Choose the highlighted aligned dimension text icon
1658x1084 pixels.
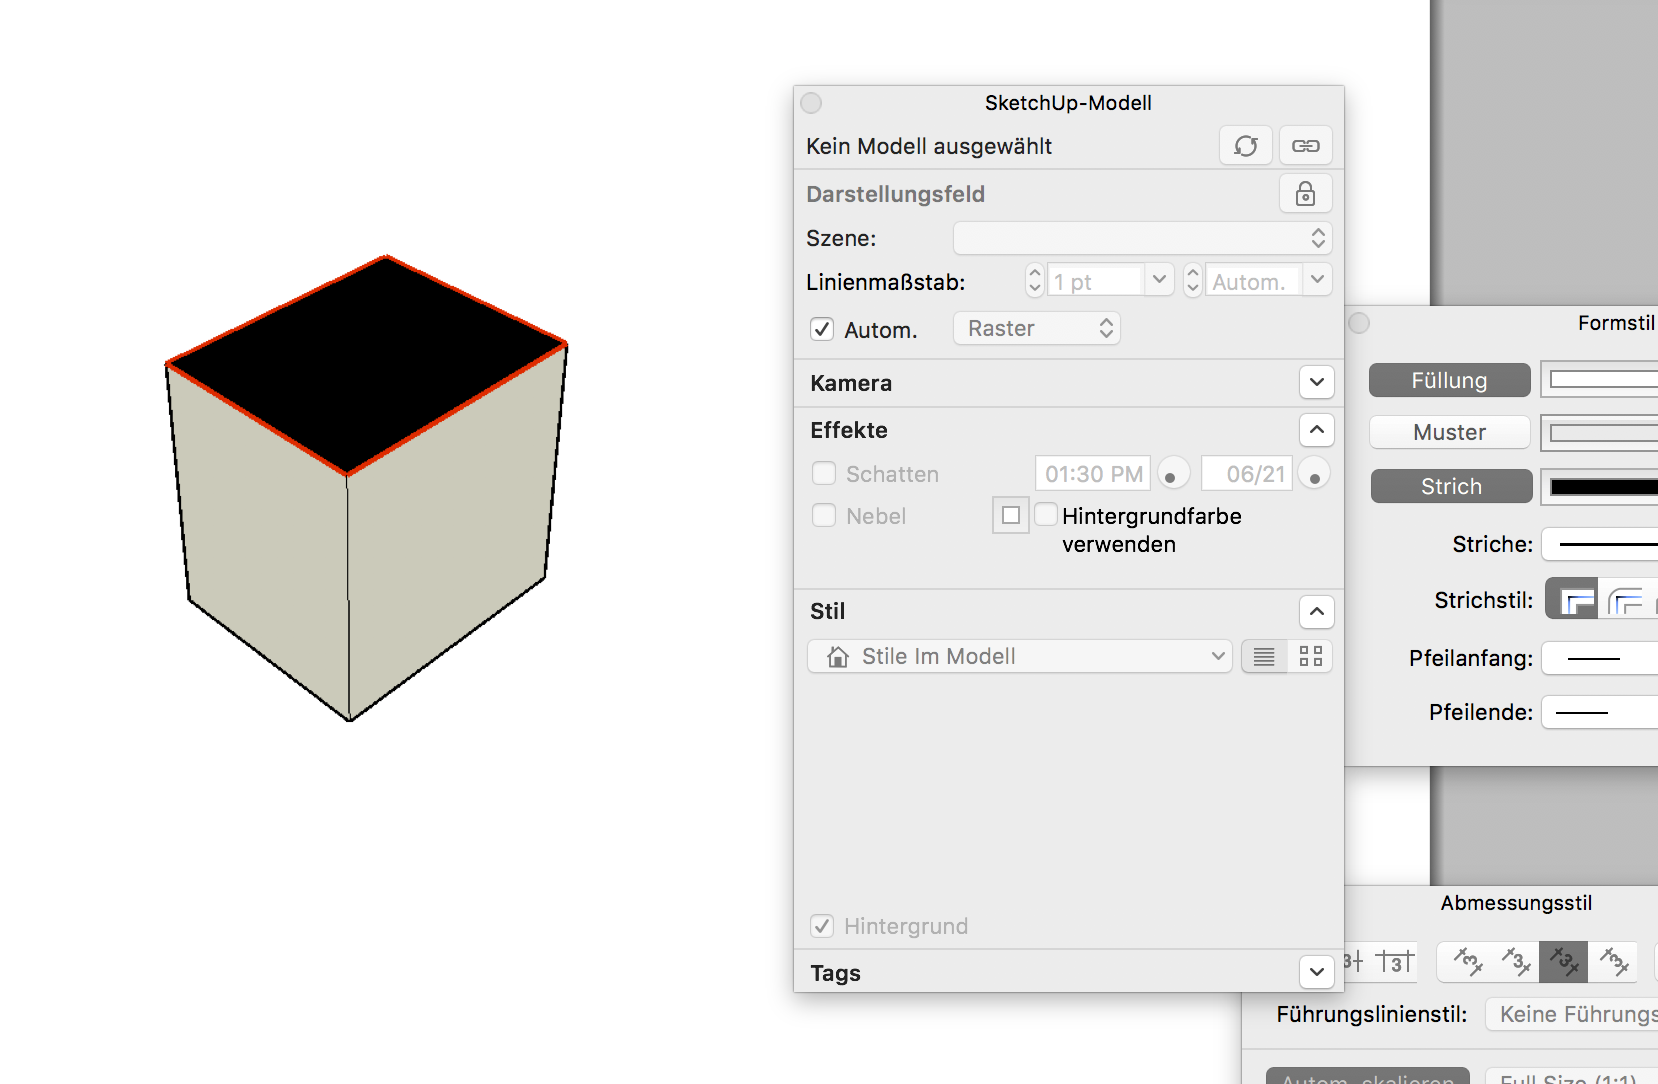pos(1563,962)
